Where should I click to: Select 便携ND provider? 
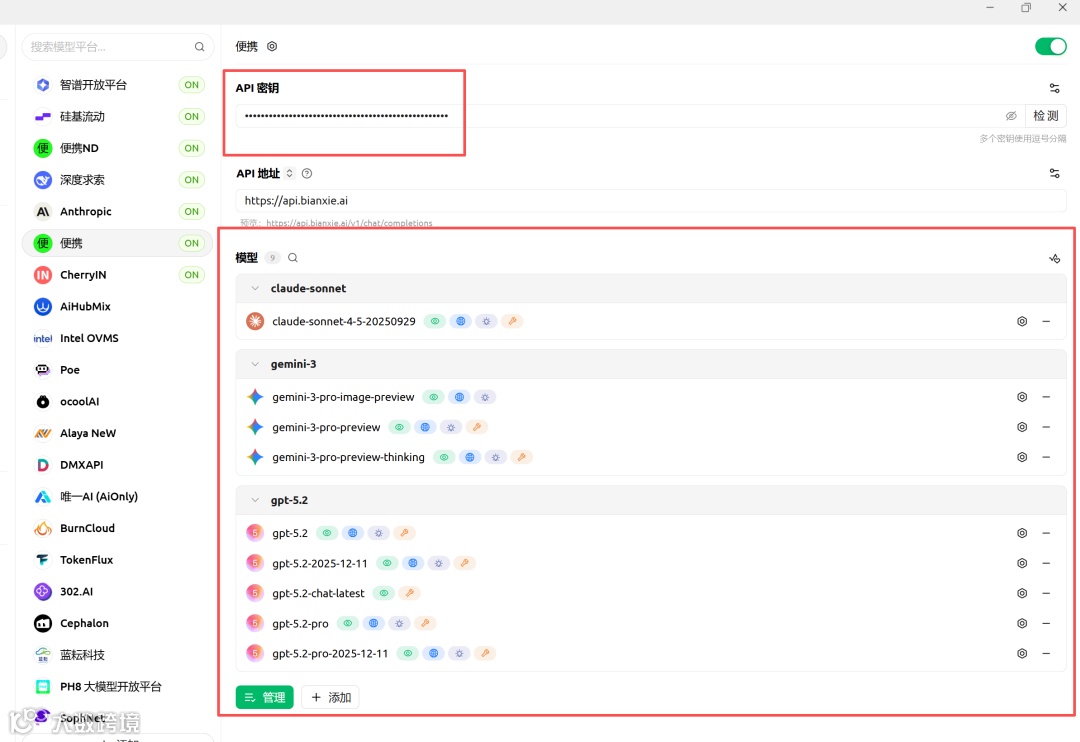(x=118, y=148)
